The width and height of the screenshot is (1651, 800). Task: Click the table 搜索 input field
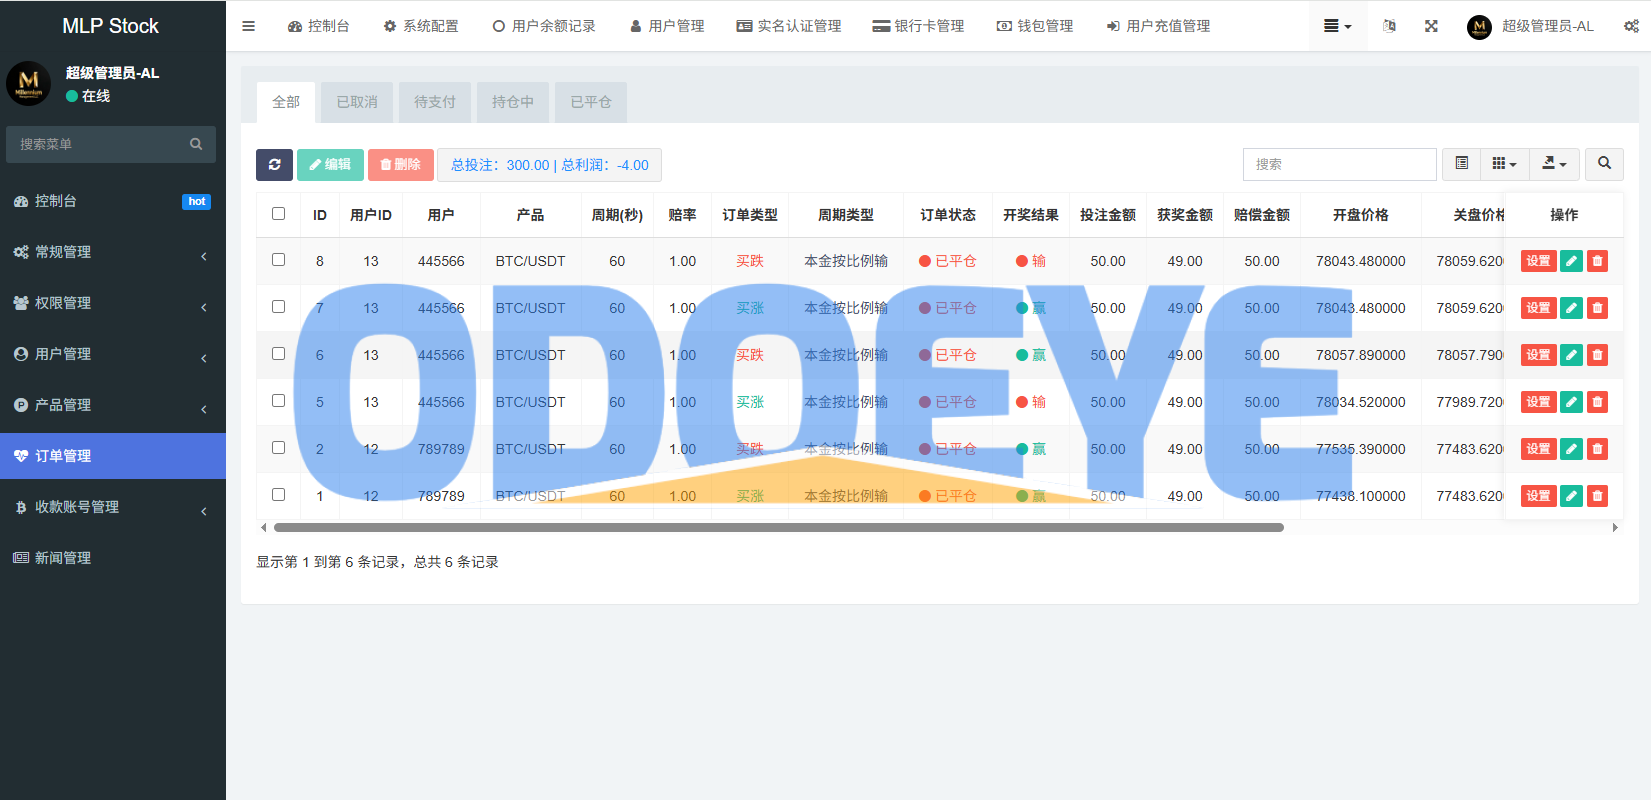(1339, 164)
